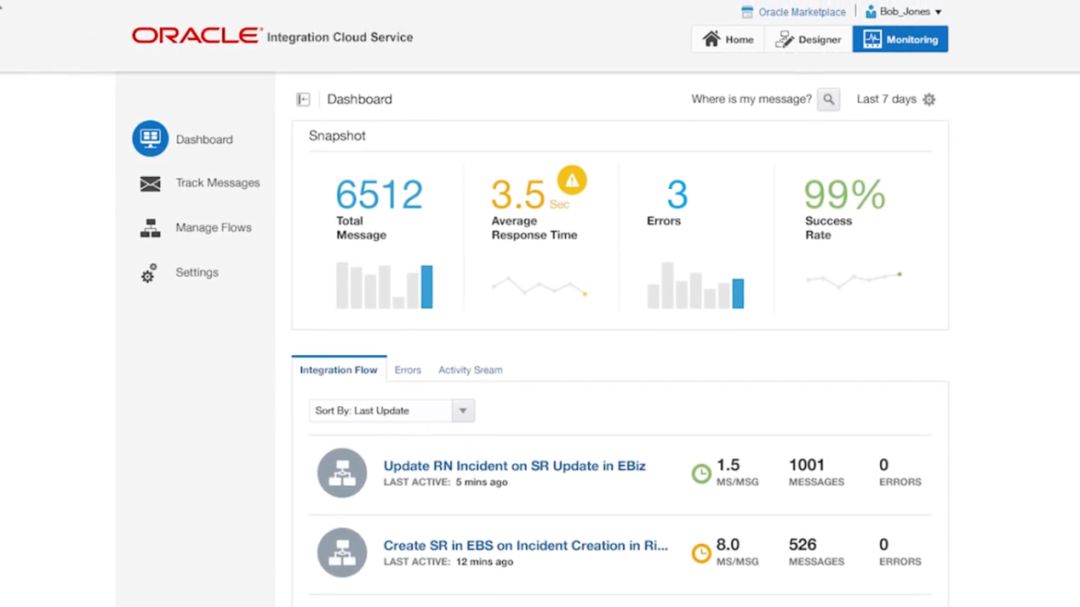Select Track Messages in the sidebar
1080x607 pixels.
[218, 183]
